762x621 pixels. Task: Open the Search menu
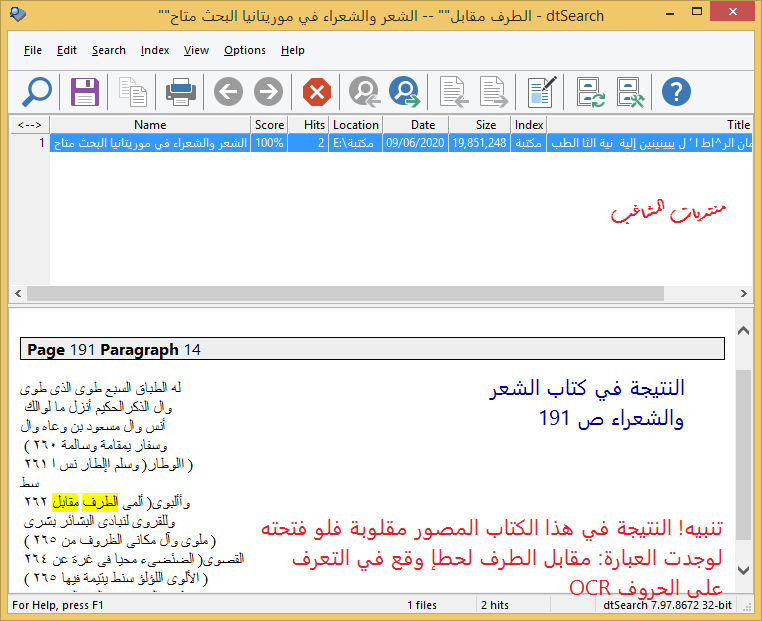[x=108, y=50]
